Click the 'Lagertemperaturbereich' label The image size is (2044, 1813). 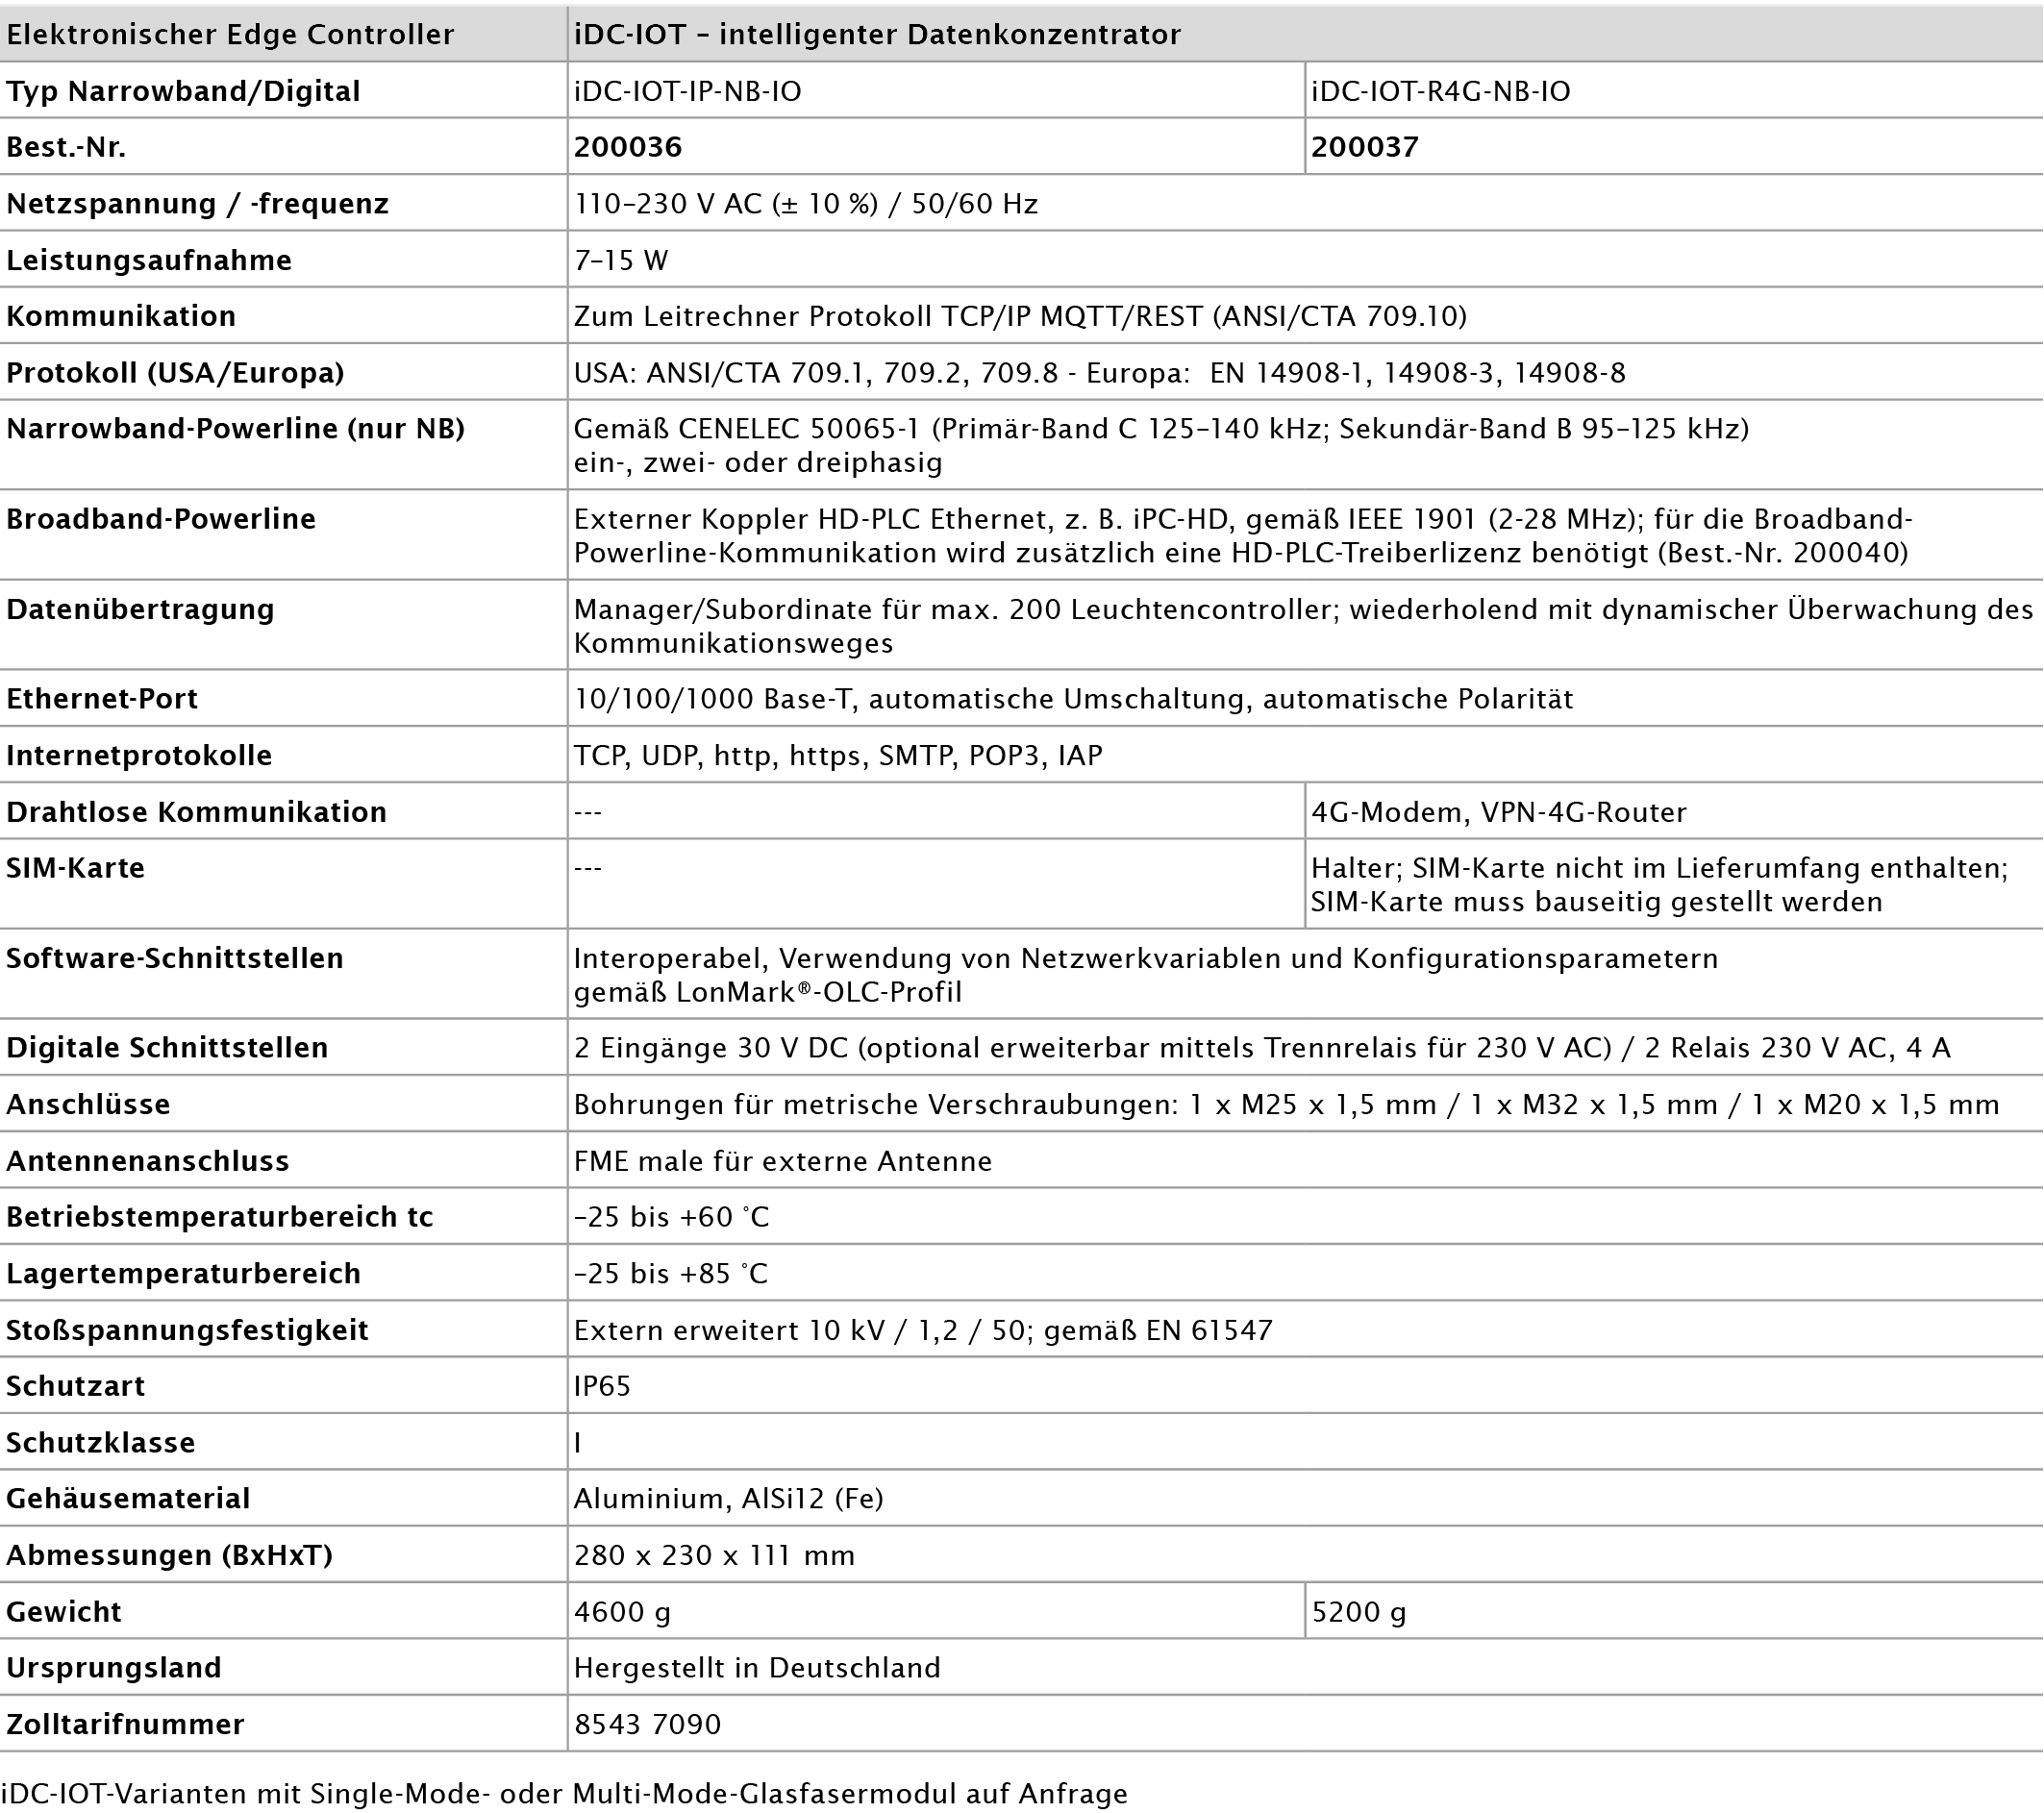coord(183,1274)
